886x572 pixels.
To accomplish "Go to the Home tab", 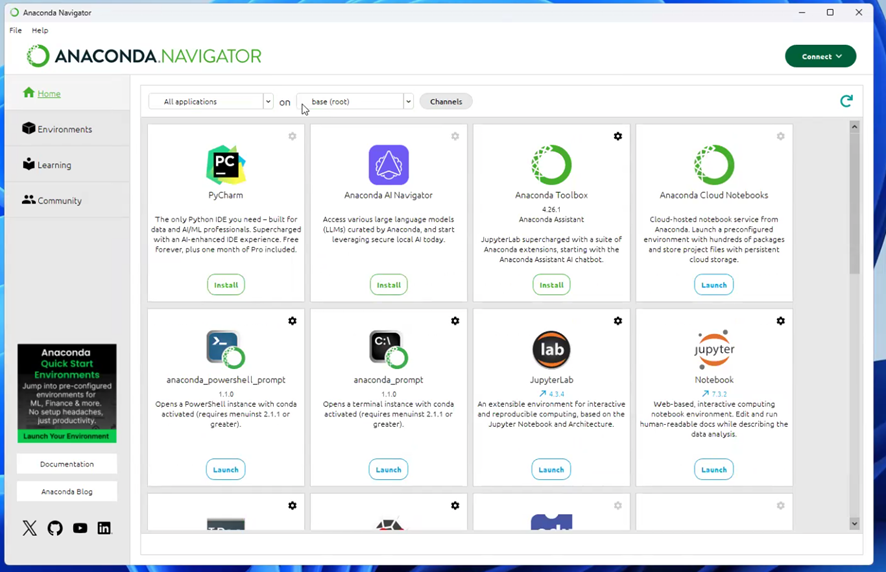I will coord(68,93).
